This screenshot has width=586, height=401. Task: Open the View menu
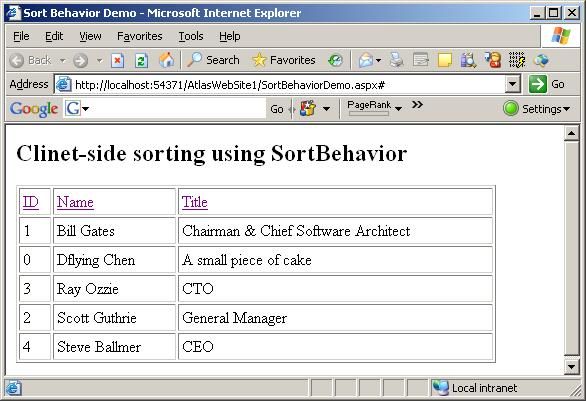90,36
